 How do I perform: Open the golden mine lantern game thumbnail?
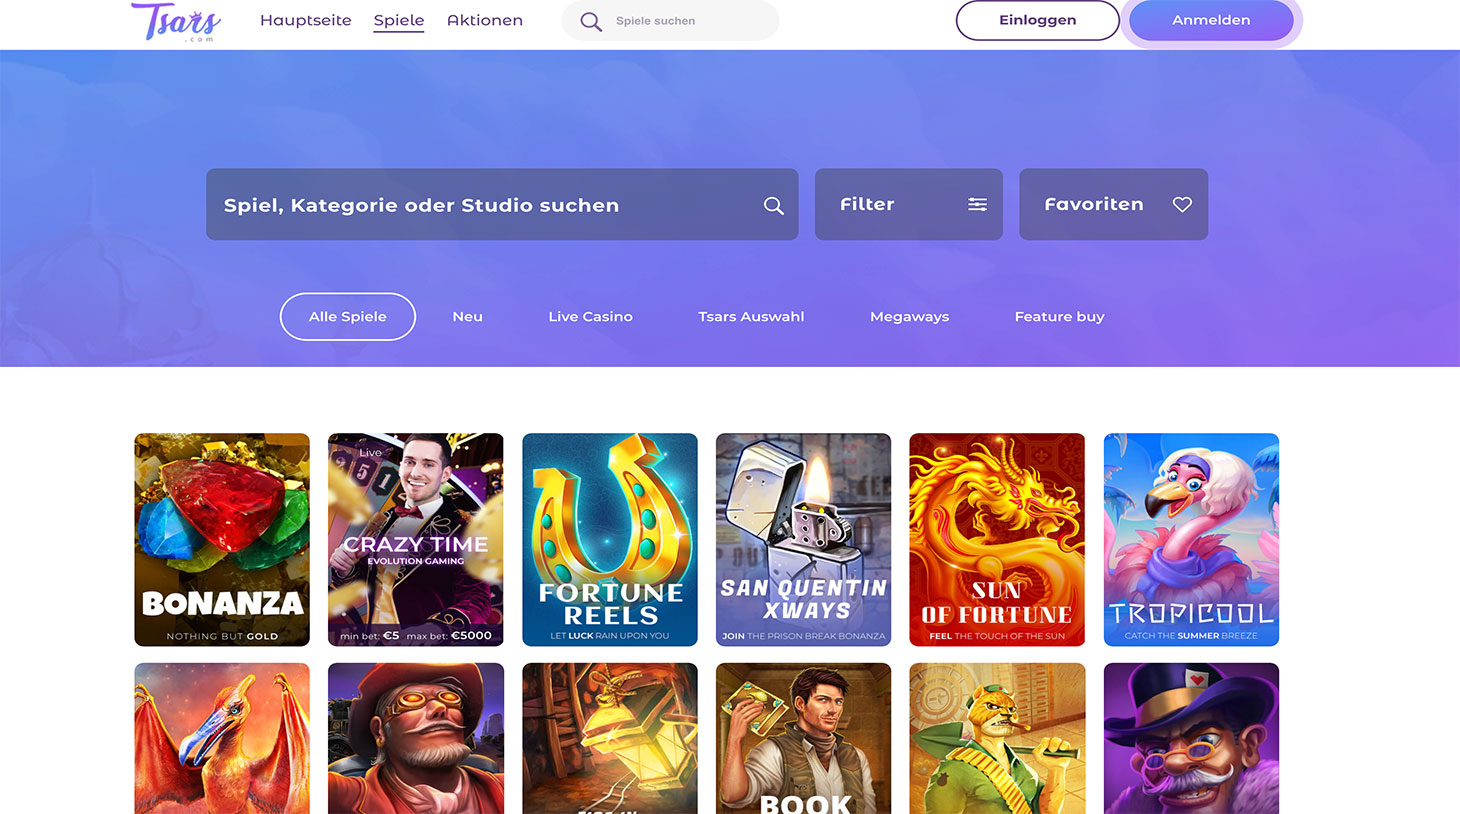(610, 738)
